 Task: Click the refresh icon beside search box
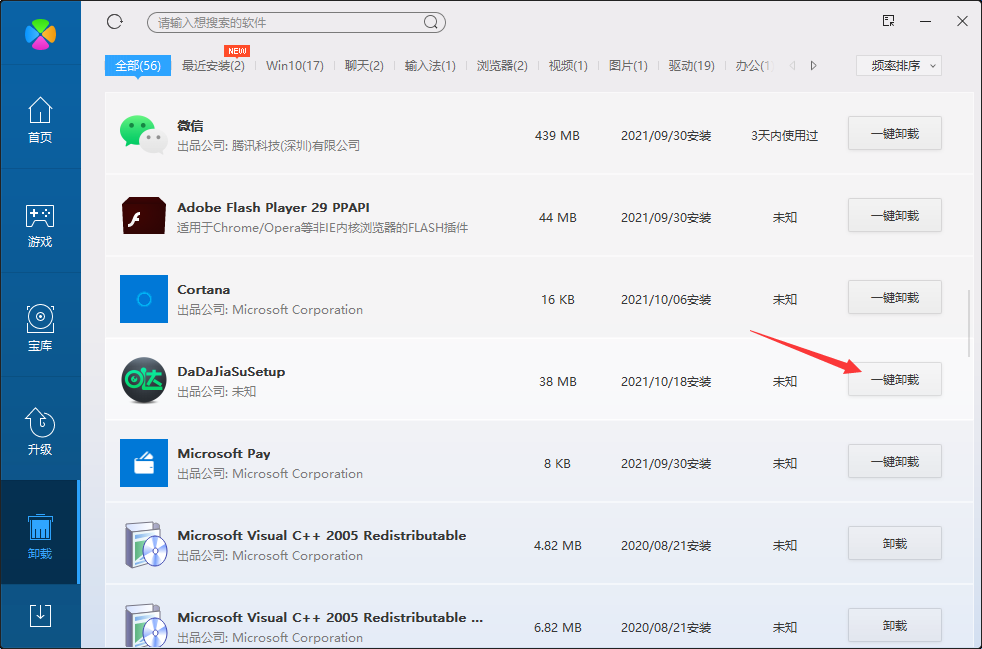pos(115,22)
